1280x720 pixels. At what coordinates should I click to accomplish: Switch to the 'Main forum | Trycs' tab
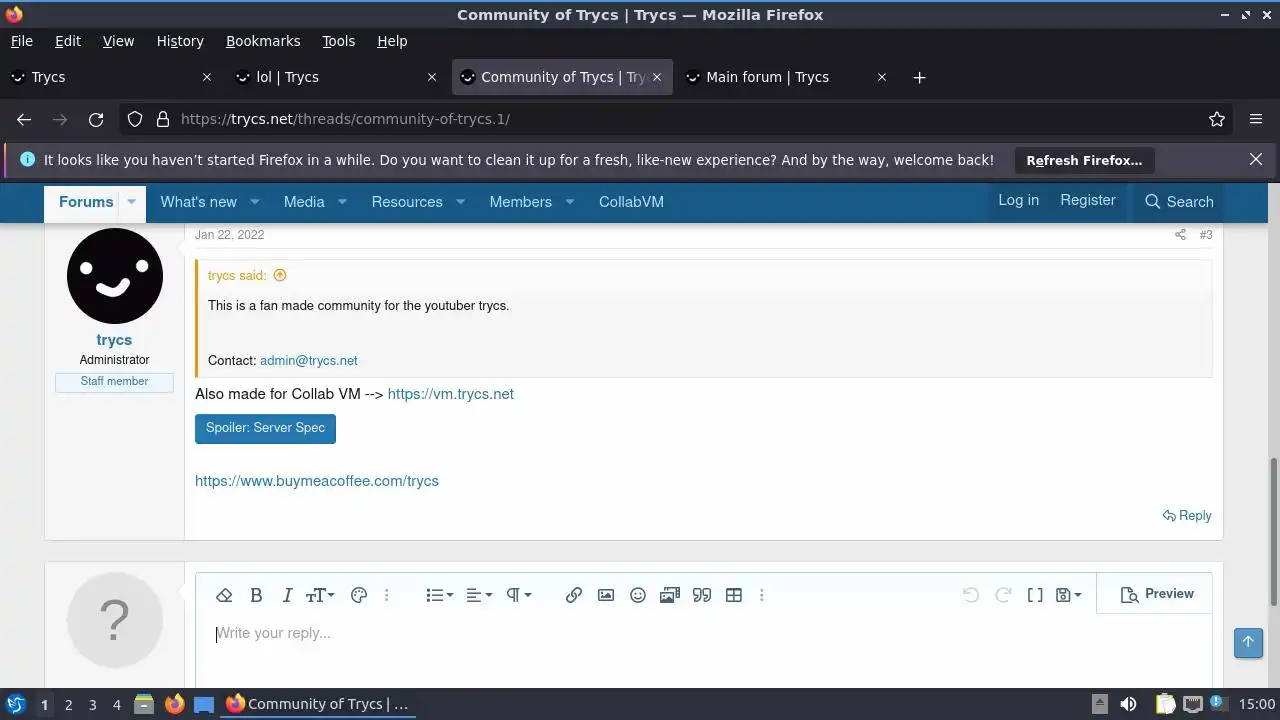tap(786, 77)
